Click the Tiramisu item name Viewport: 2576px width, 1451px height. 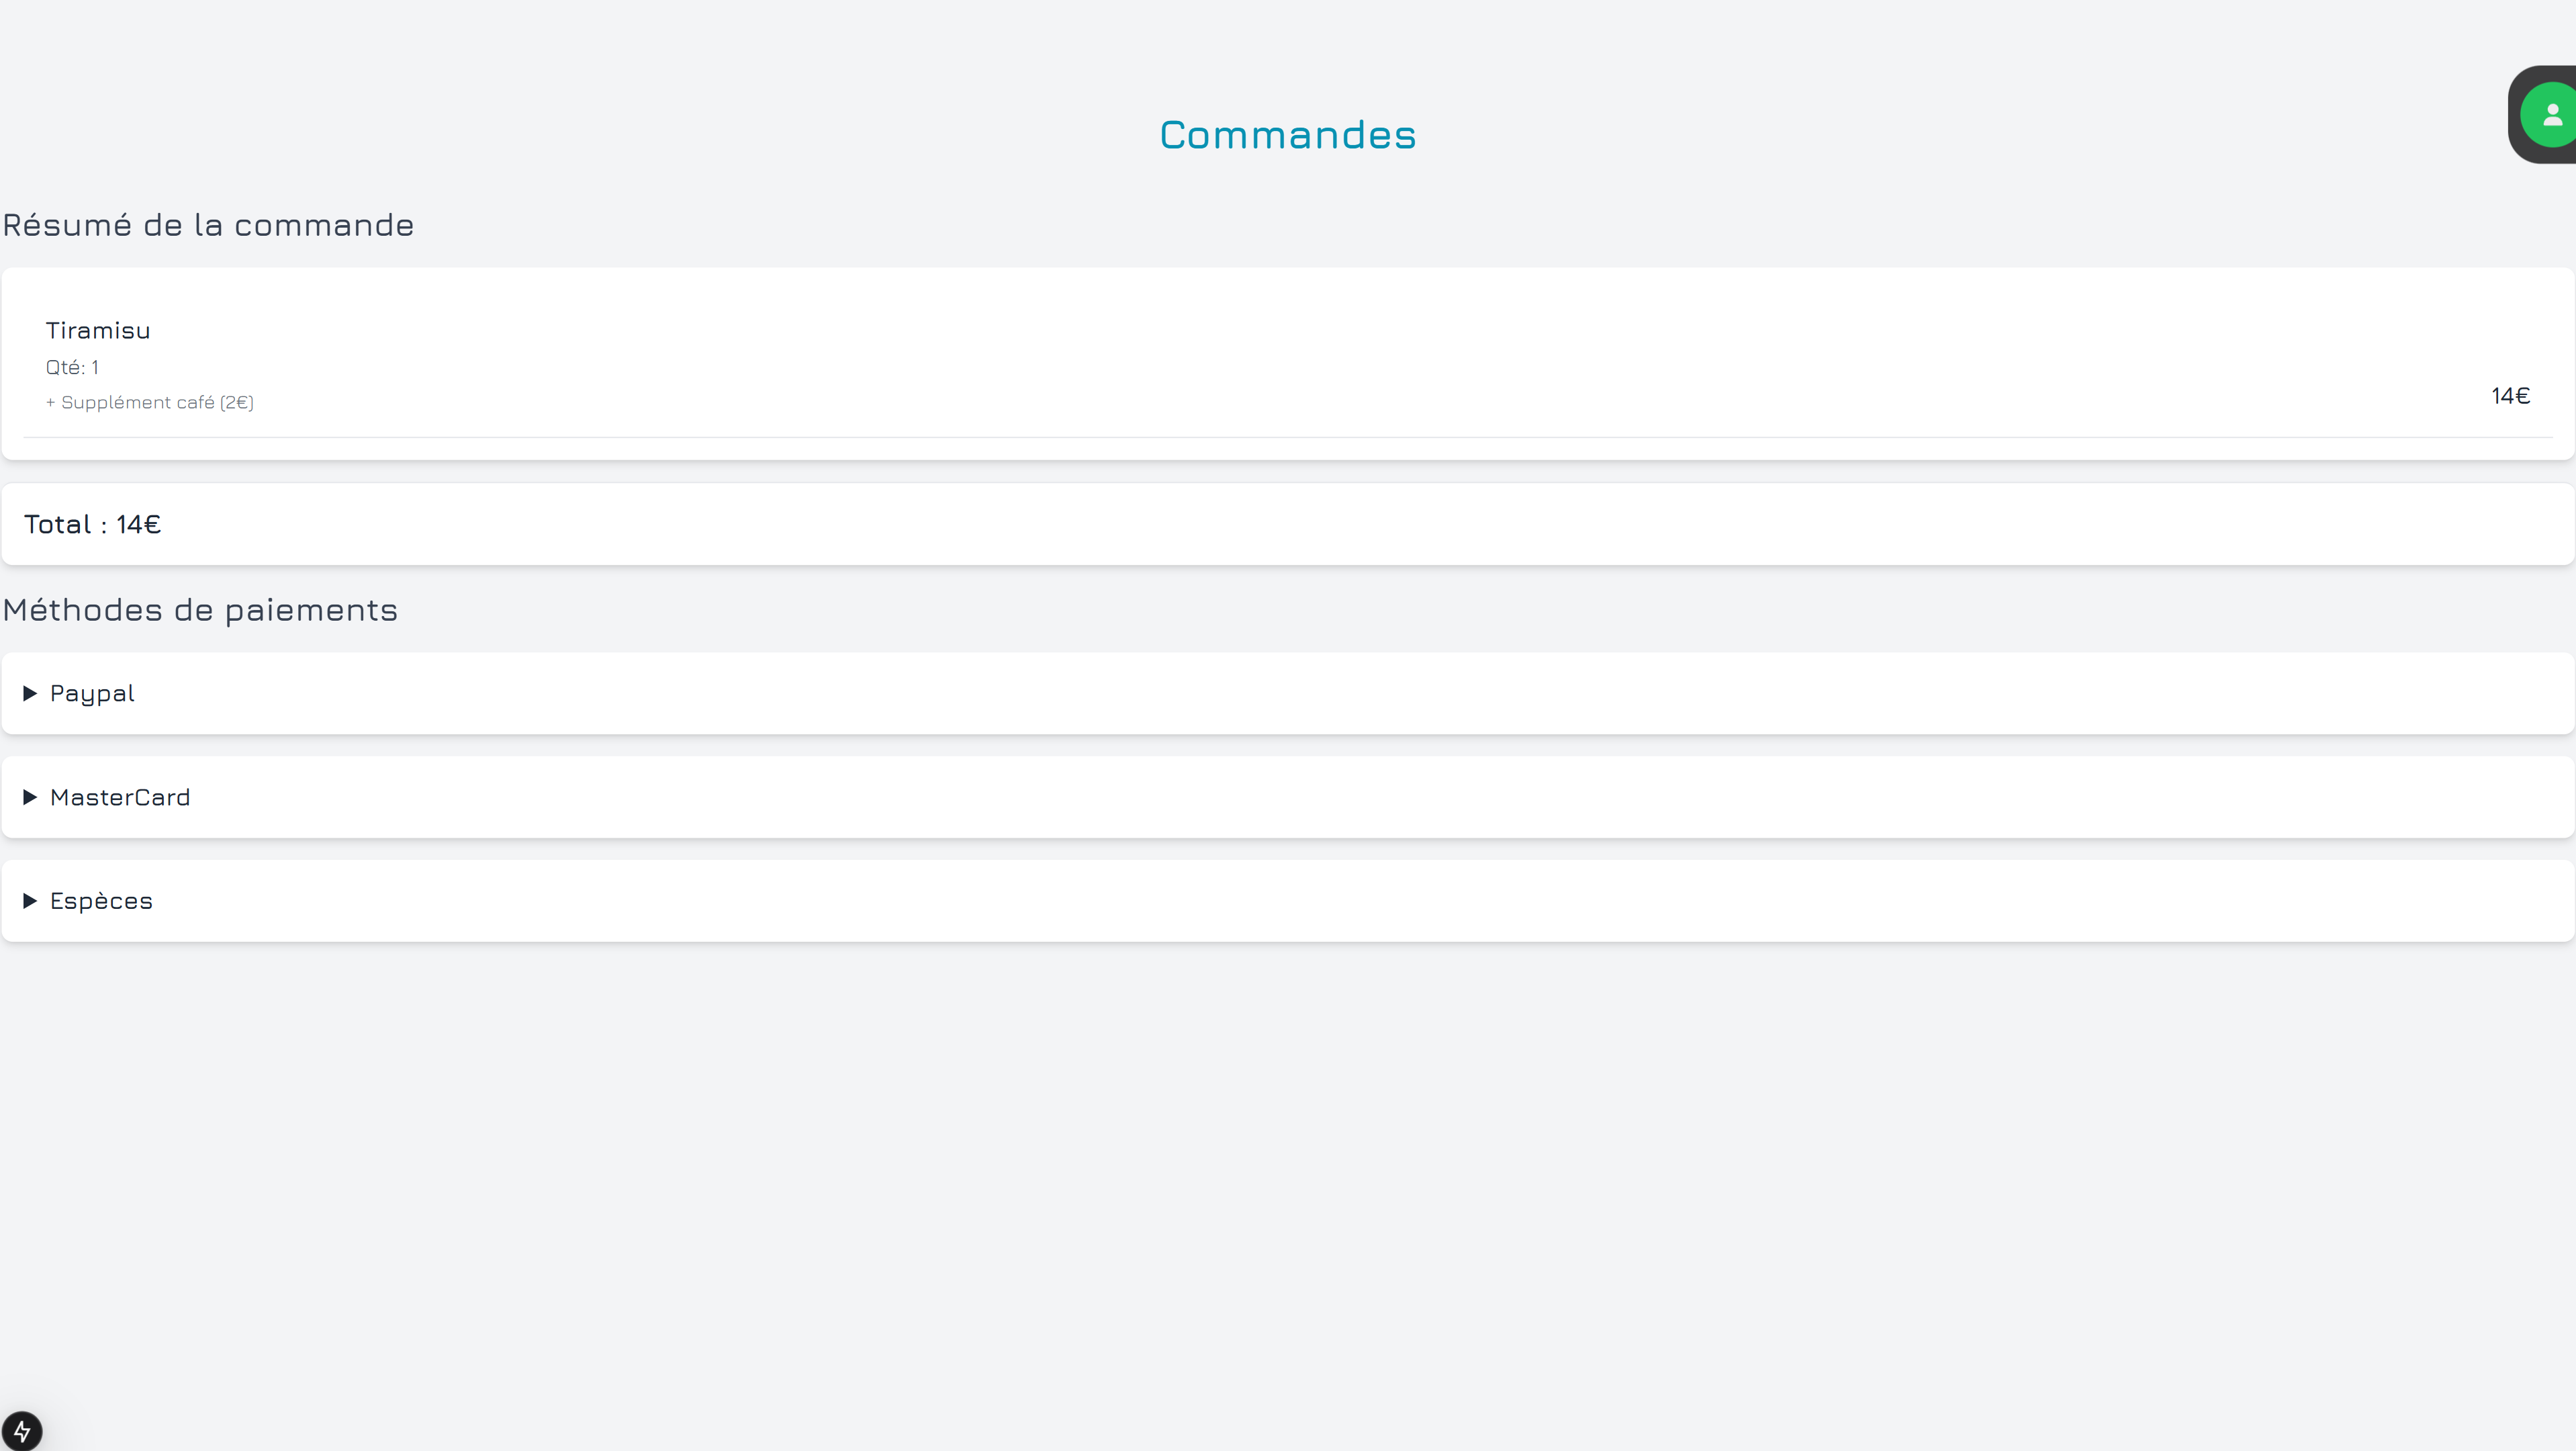[x=98, y=330]
